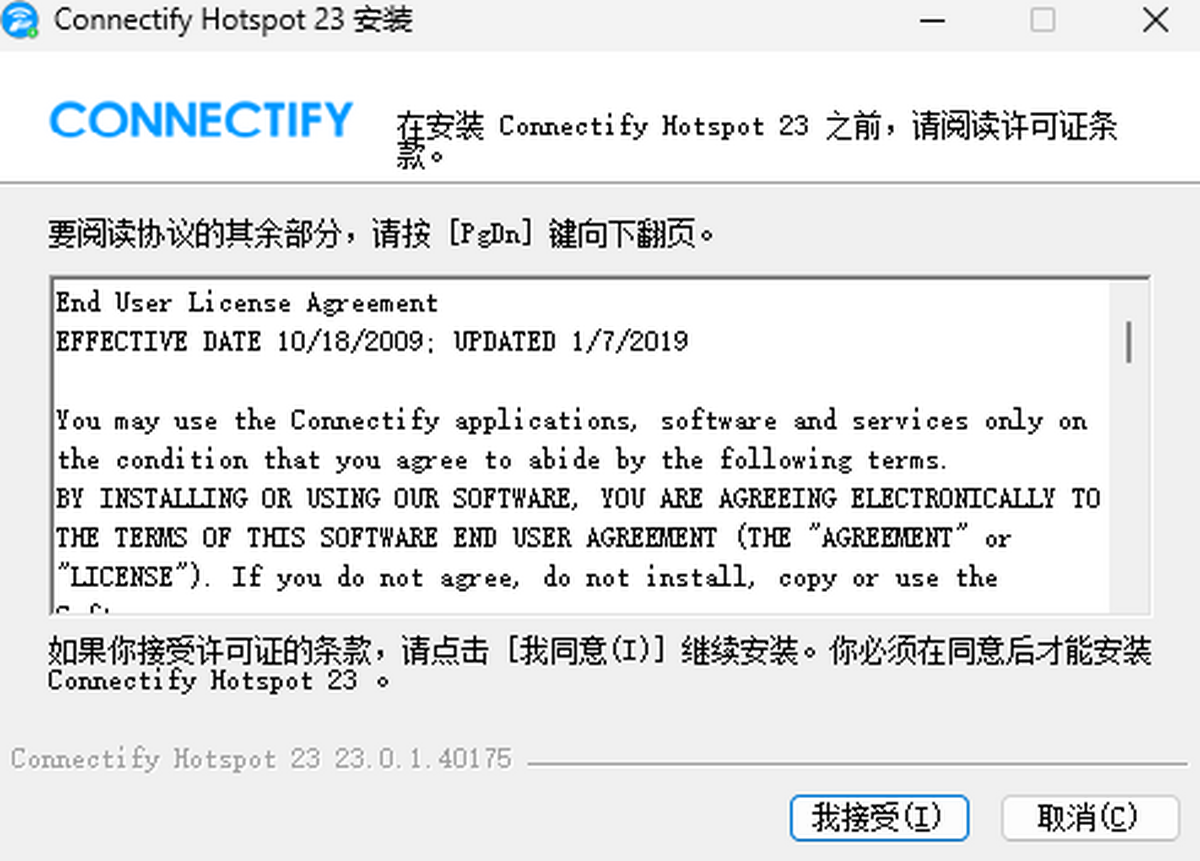Click the 我接受(I) accept button
This screenshot has width=1200, height=861.
(879, 818)
